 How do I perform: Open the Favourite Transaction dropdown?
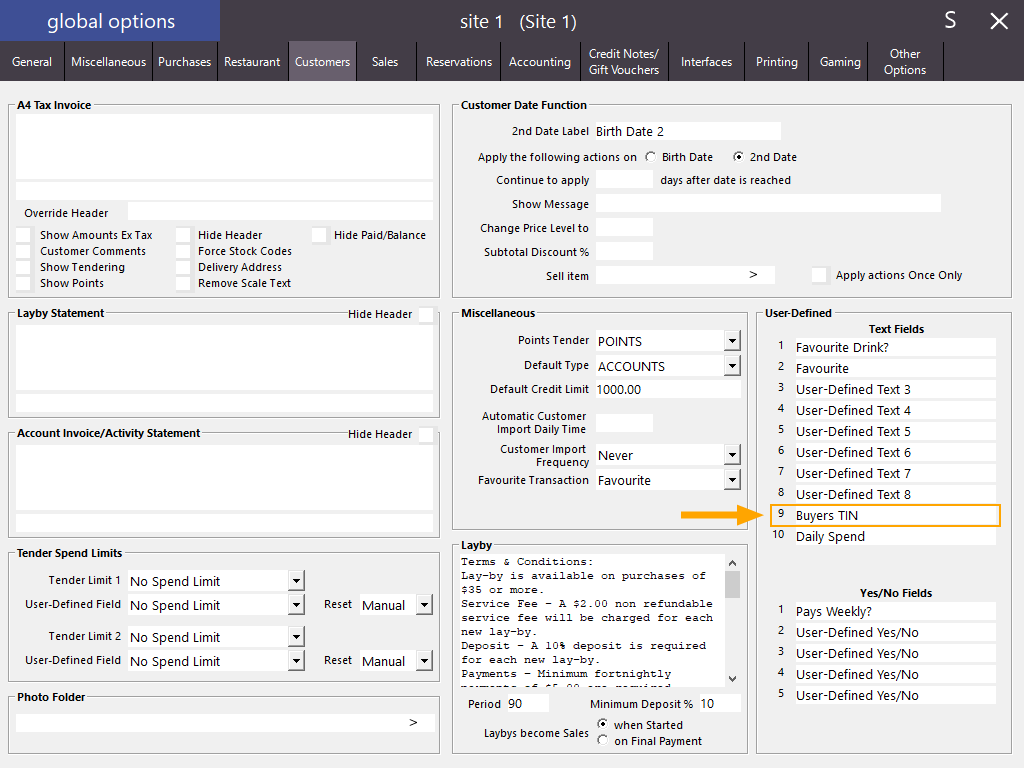pyautogui.click(x=731, y=480)
